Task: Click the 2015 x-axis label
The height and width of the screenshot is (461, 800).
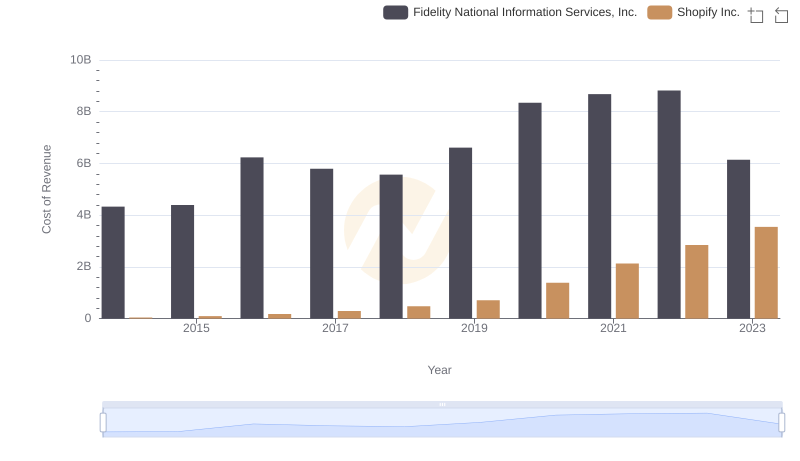Action: tap(196, 328)
